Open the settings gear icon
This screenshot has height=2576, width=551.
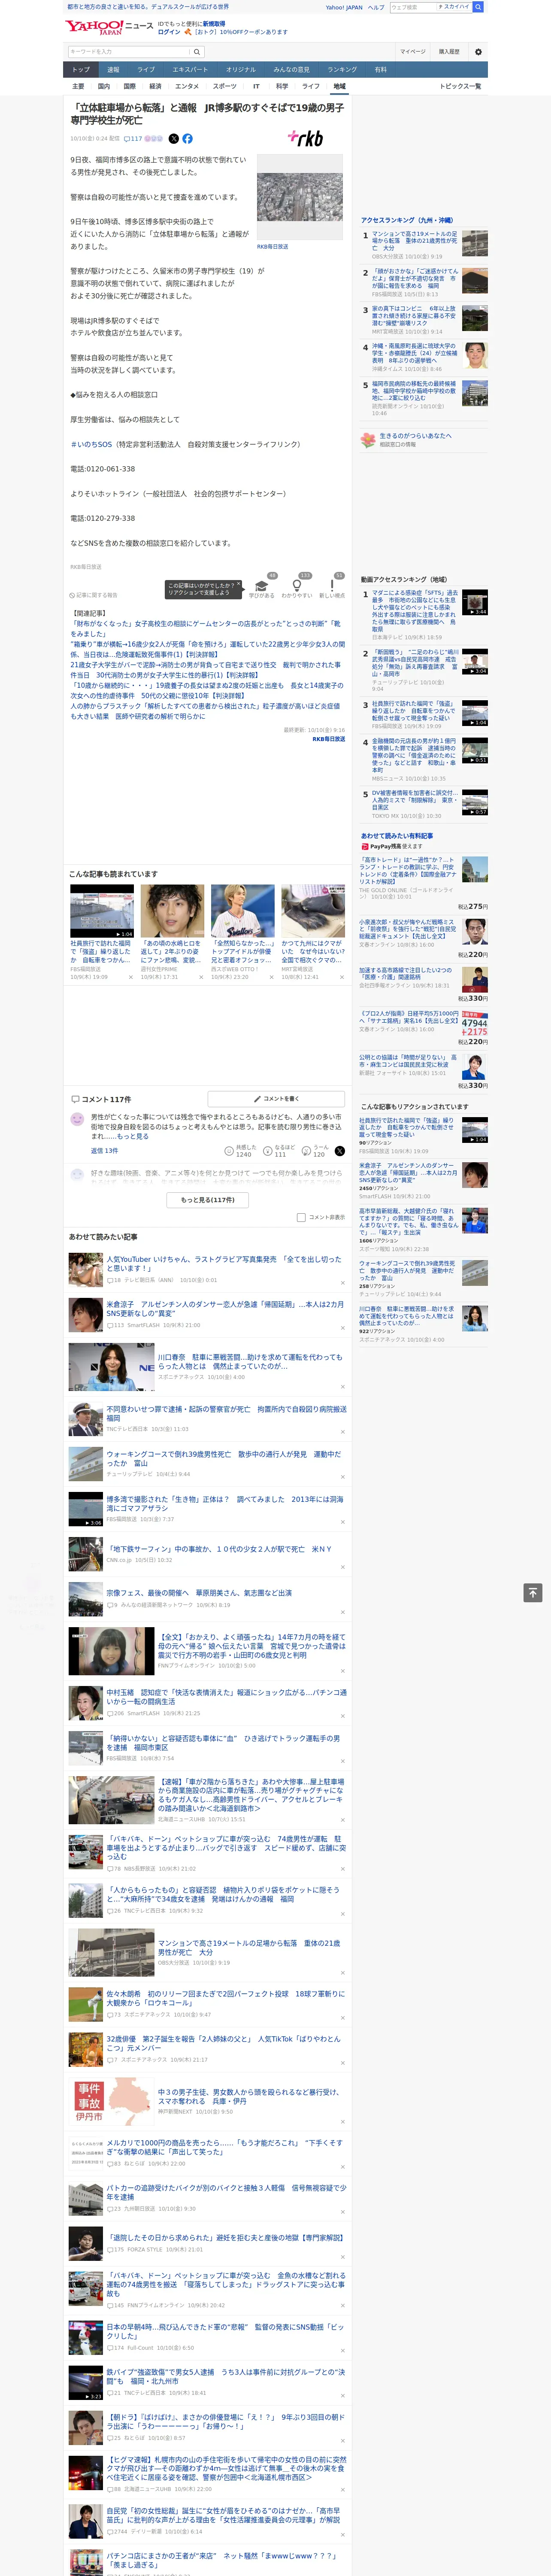(478, 51)
